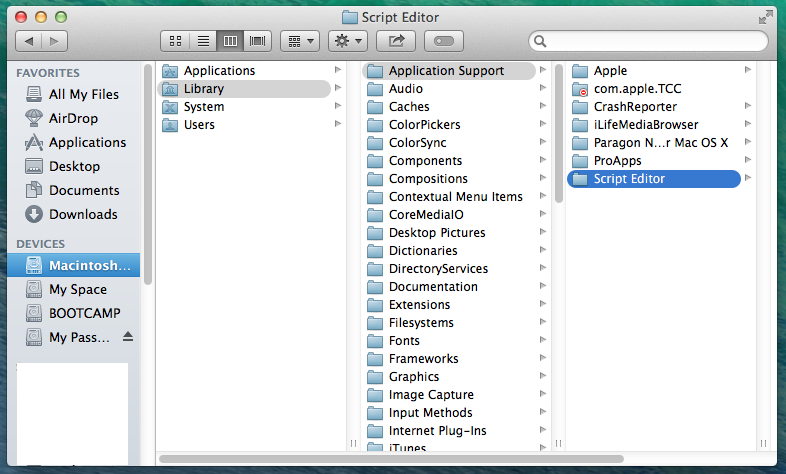Expand the CrashReporter folder arrow

pos(748,106)
